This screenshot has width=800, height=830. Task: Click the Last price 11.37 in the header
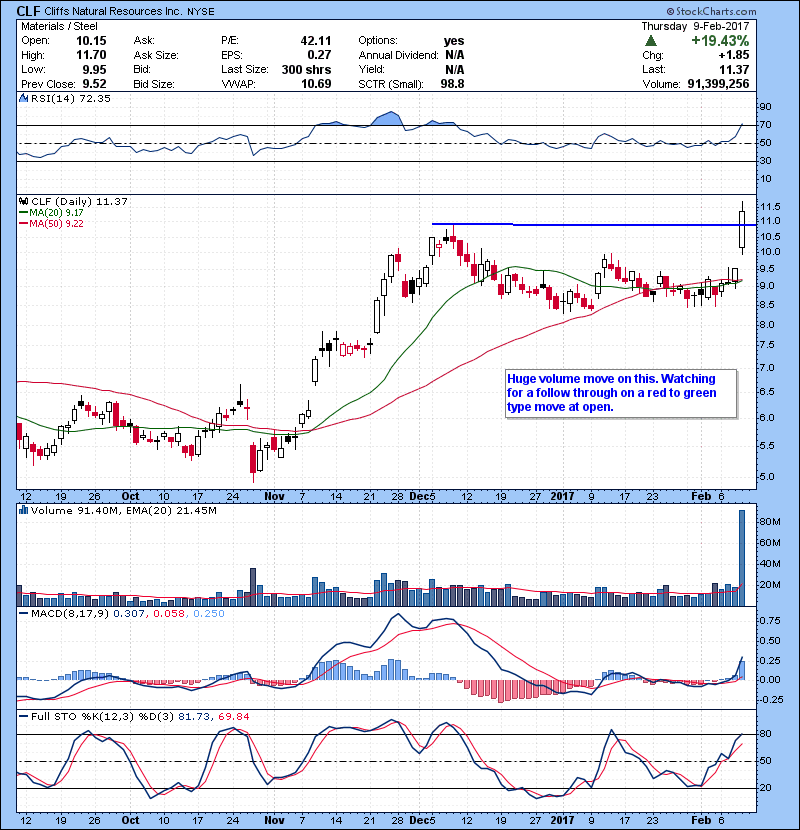[734, 69]
